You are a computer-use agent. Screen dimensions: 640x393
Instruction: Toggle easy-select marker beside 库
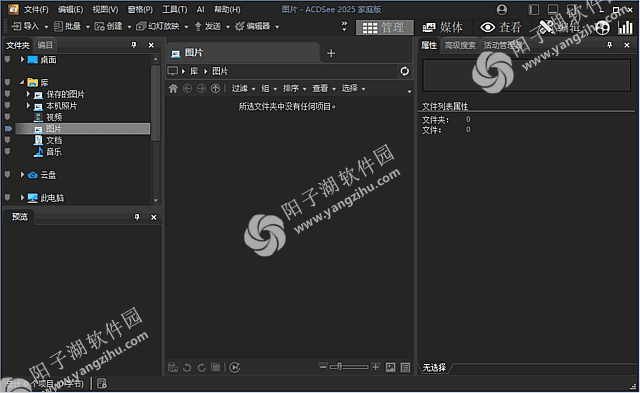[7, 82]
